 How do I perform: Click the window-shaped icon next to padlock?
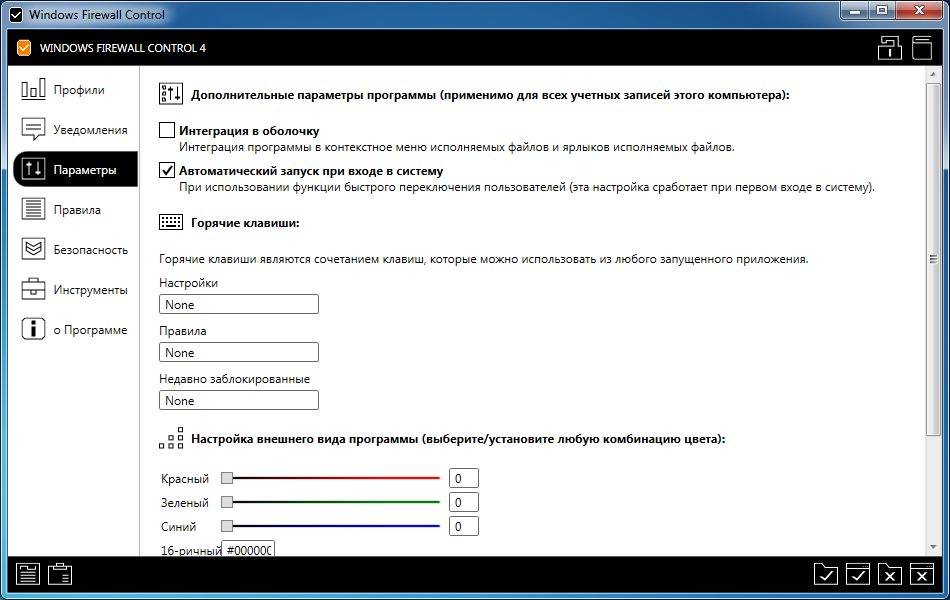click(x=922, y=48)
